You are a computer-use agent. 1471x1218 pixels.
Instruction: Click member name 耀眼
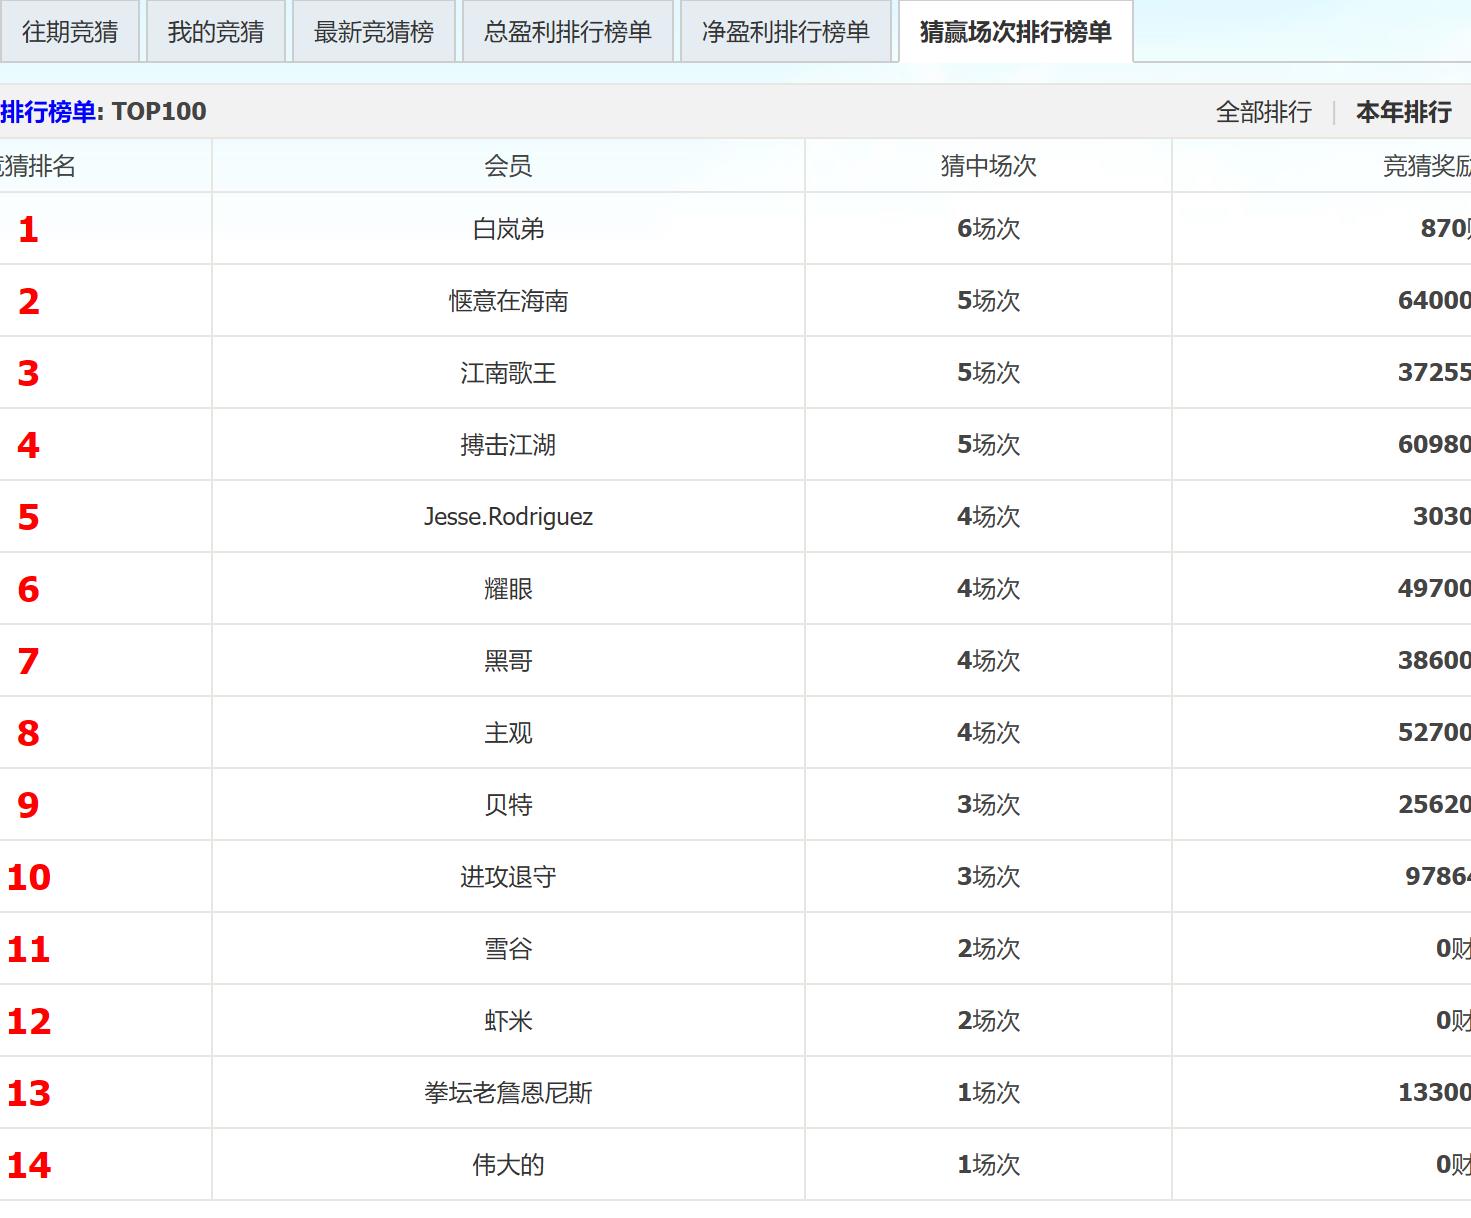pyautogui.click(x=508, y=589)
